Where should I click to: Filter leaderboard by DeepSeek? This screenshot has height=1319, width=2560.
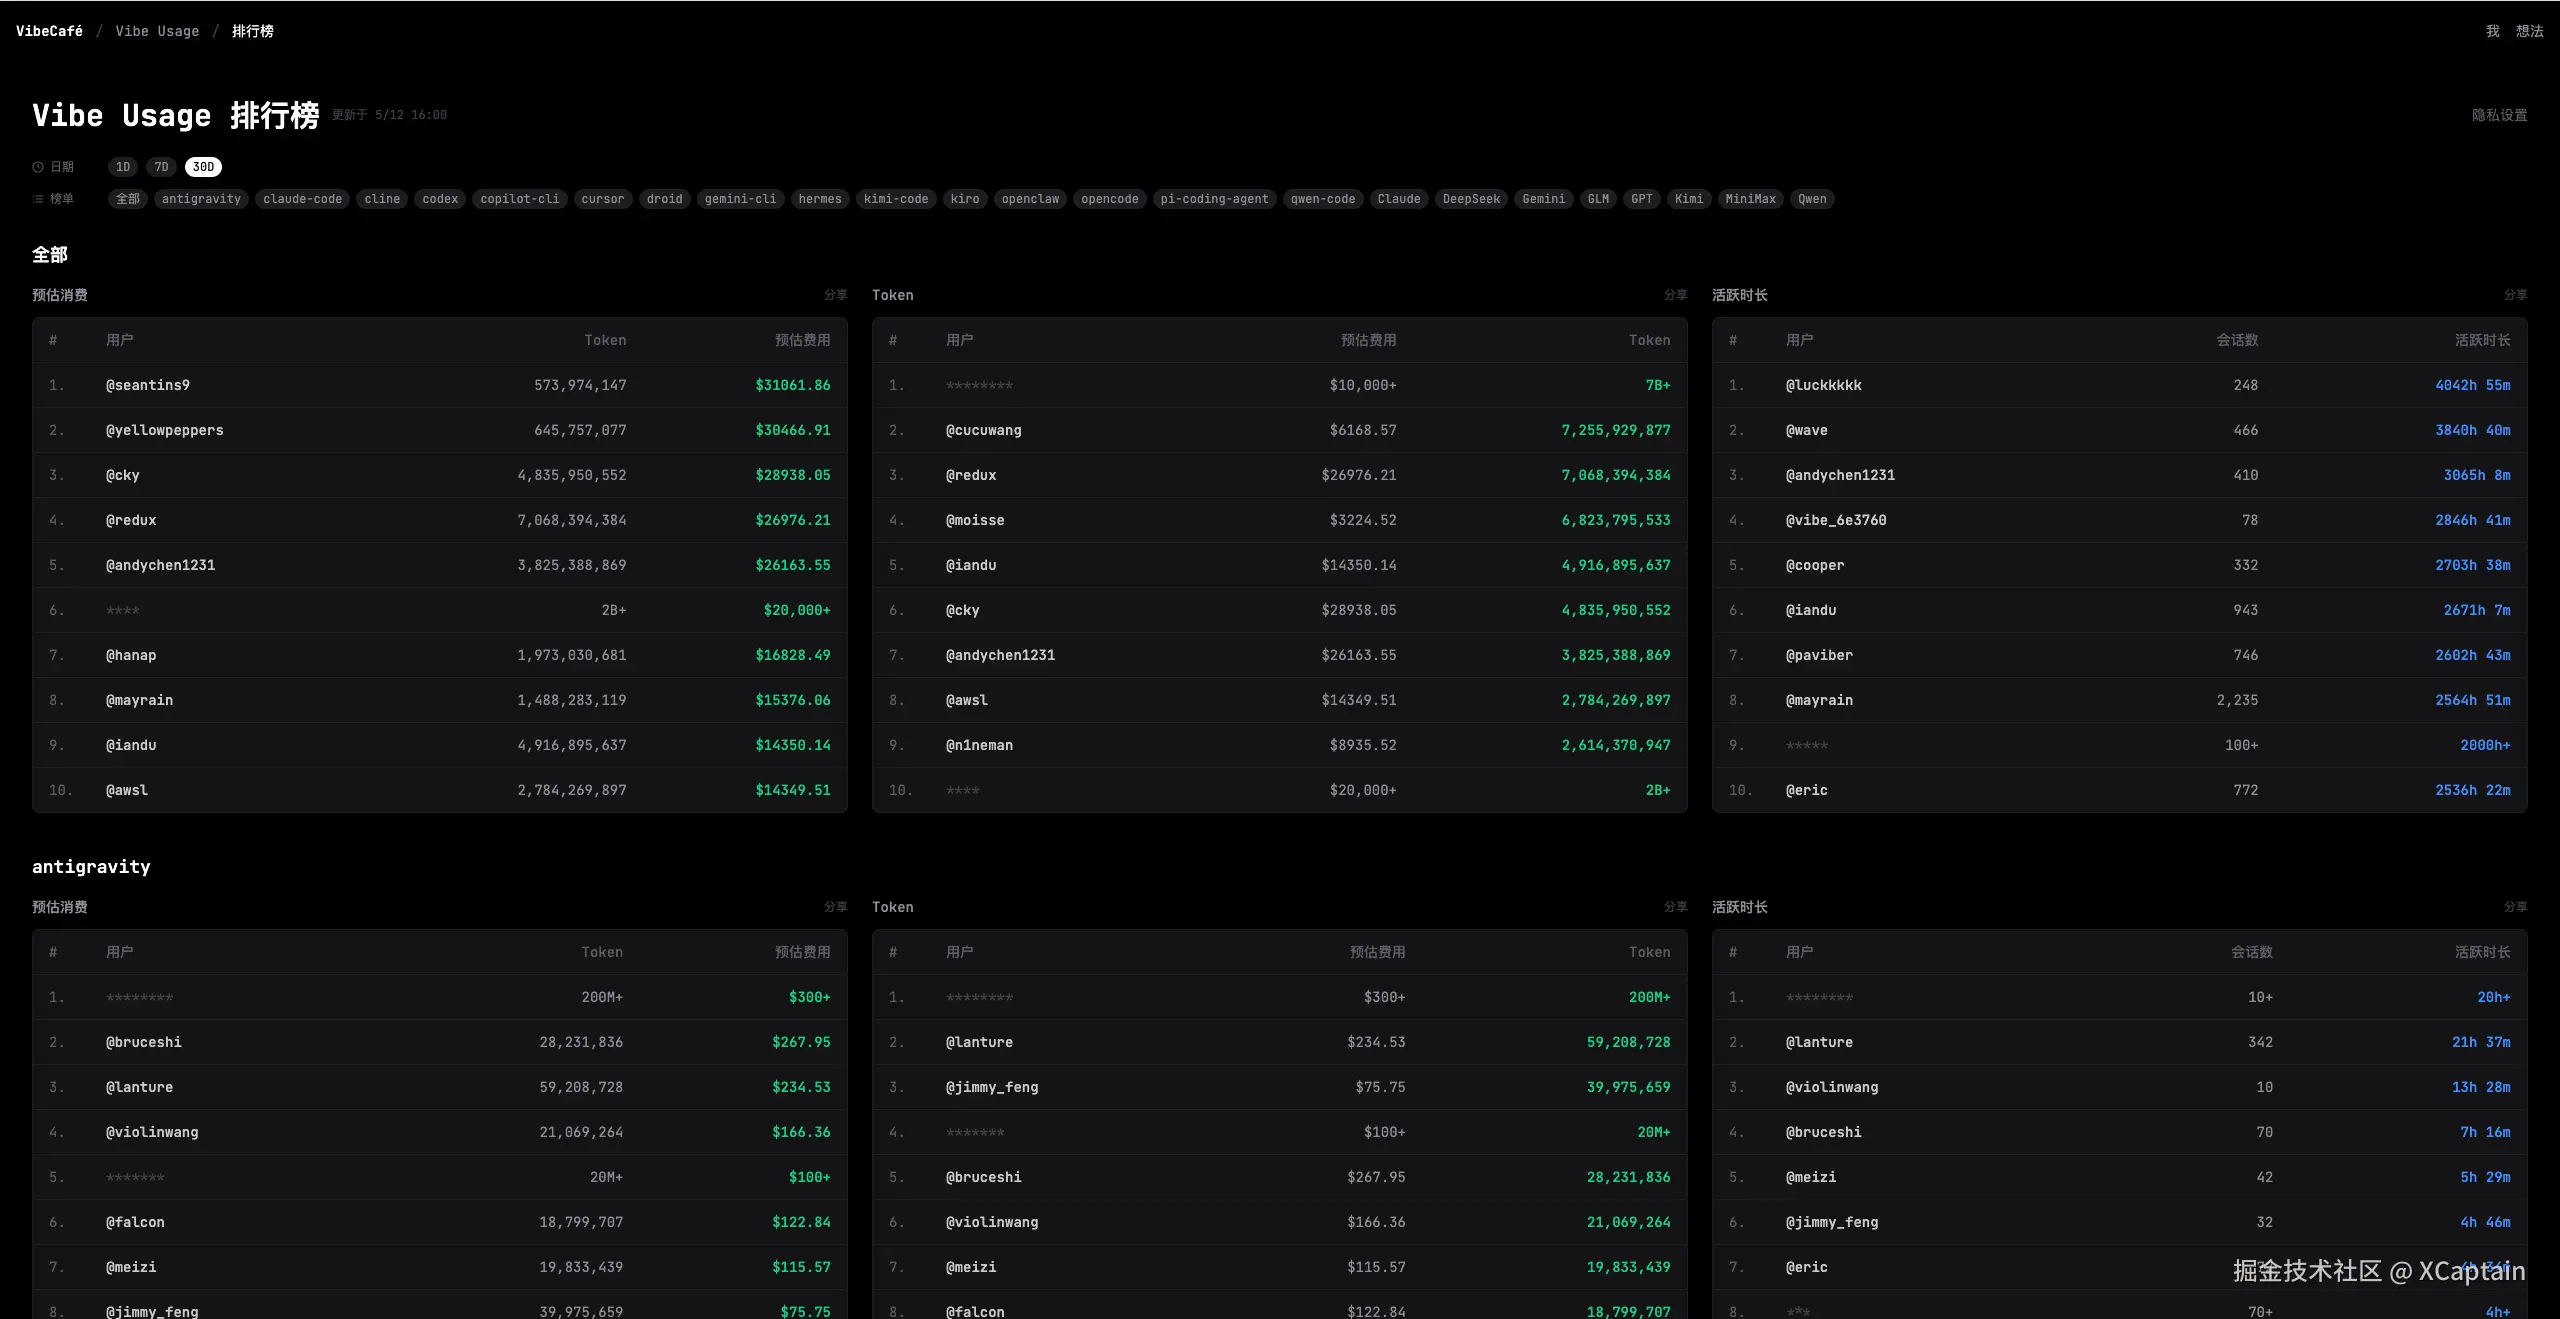[1471, 199]
